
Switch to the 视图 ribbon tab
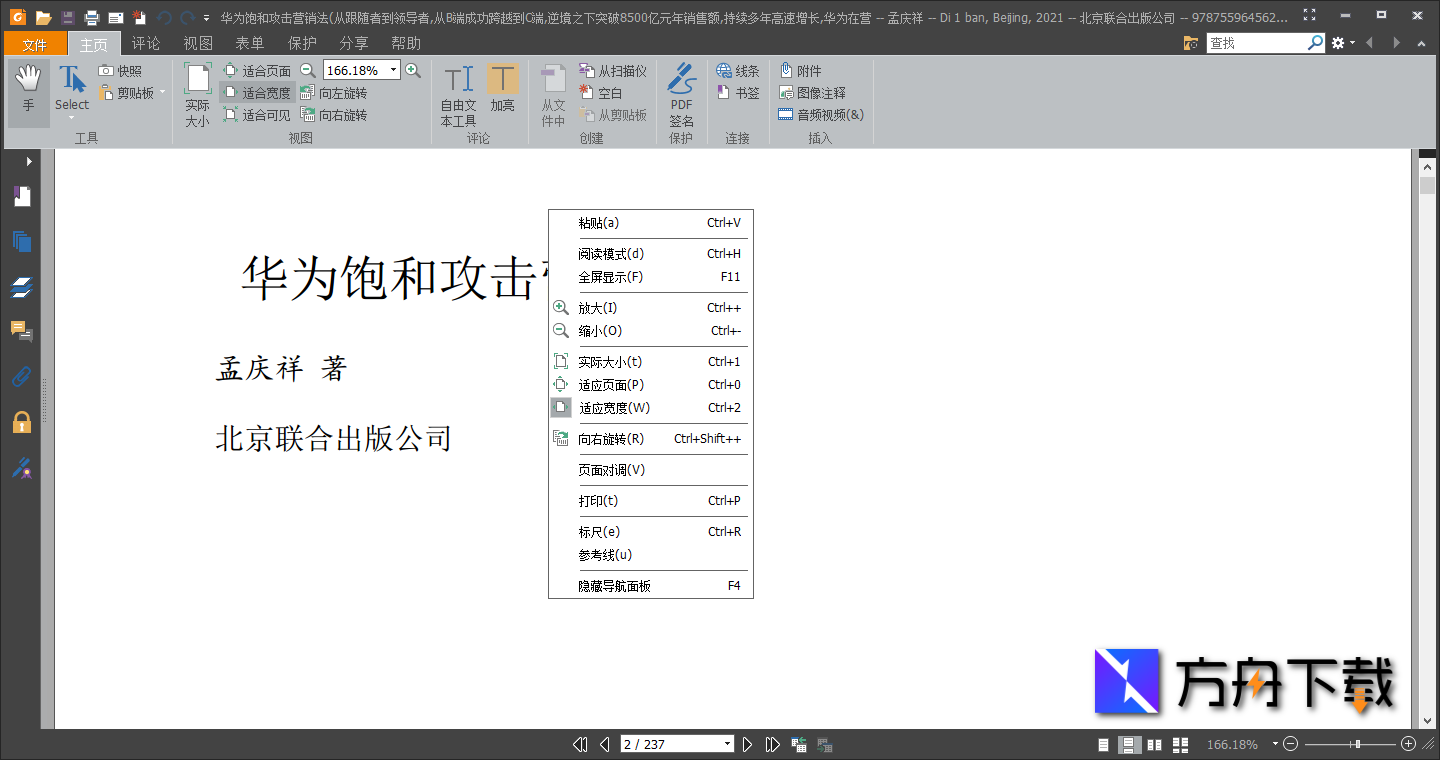click(196, 42)
